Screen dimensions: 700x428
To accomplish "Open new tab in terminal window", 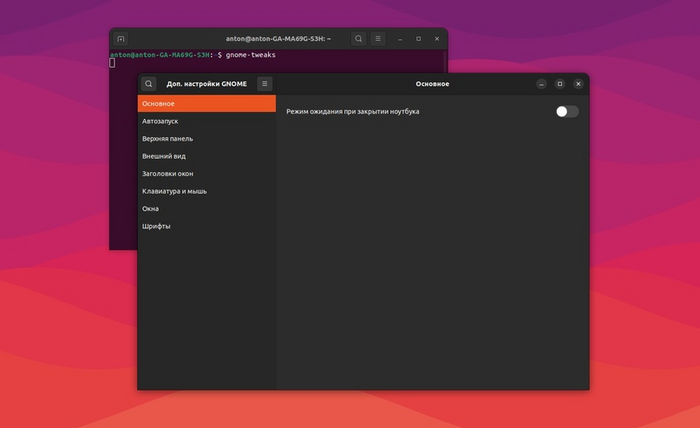I will tap(121, 38).
